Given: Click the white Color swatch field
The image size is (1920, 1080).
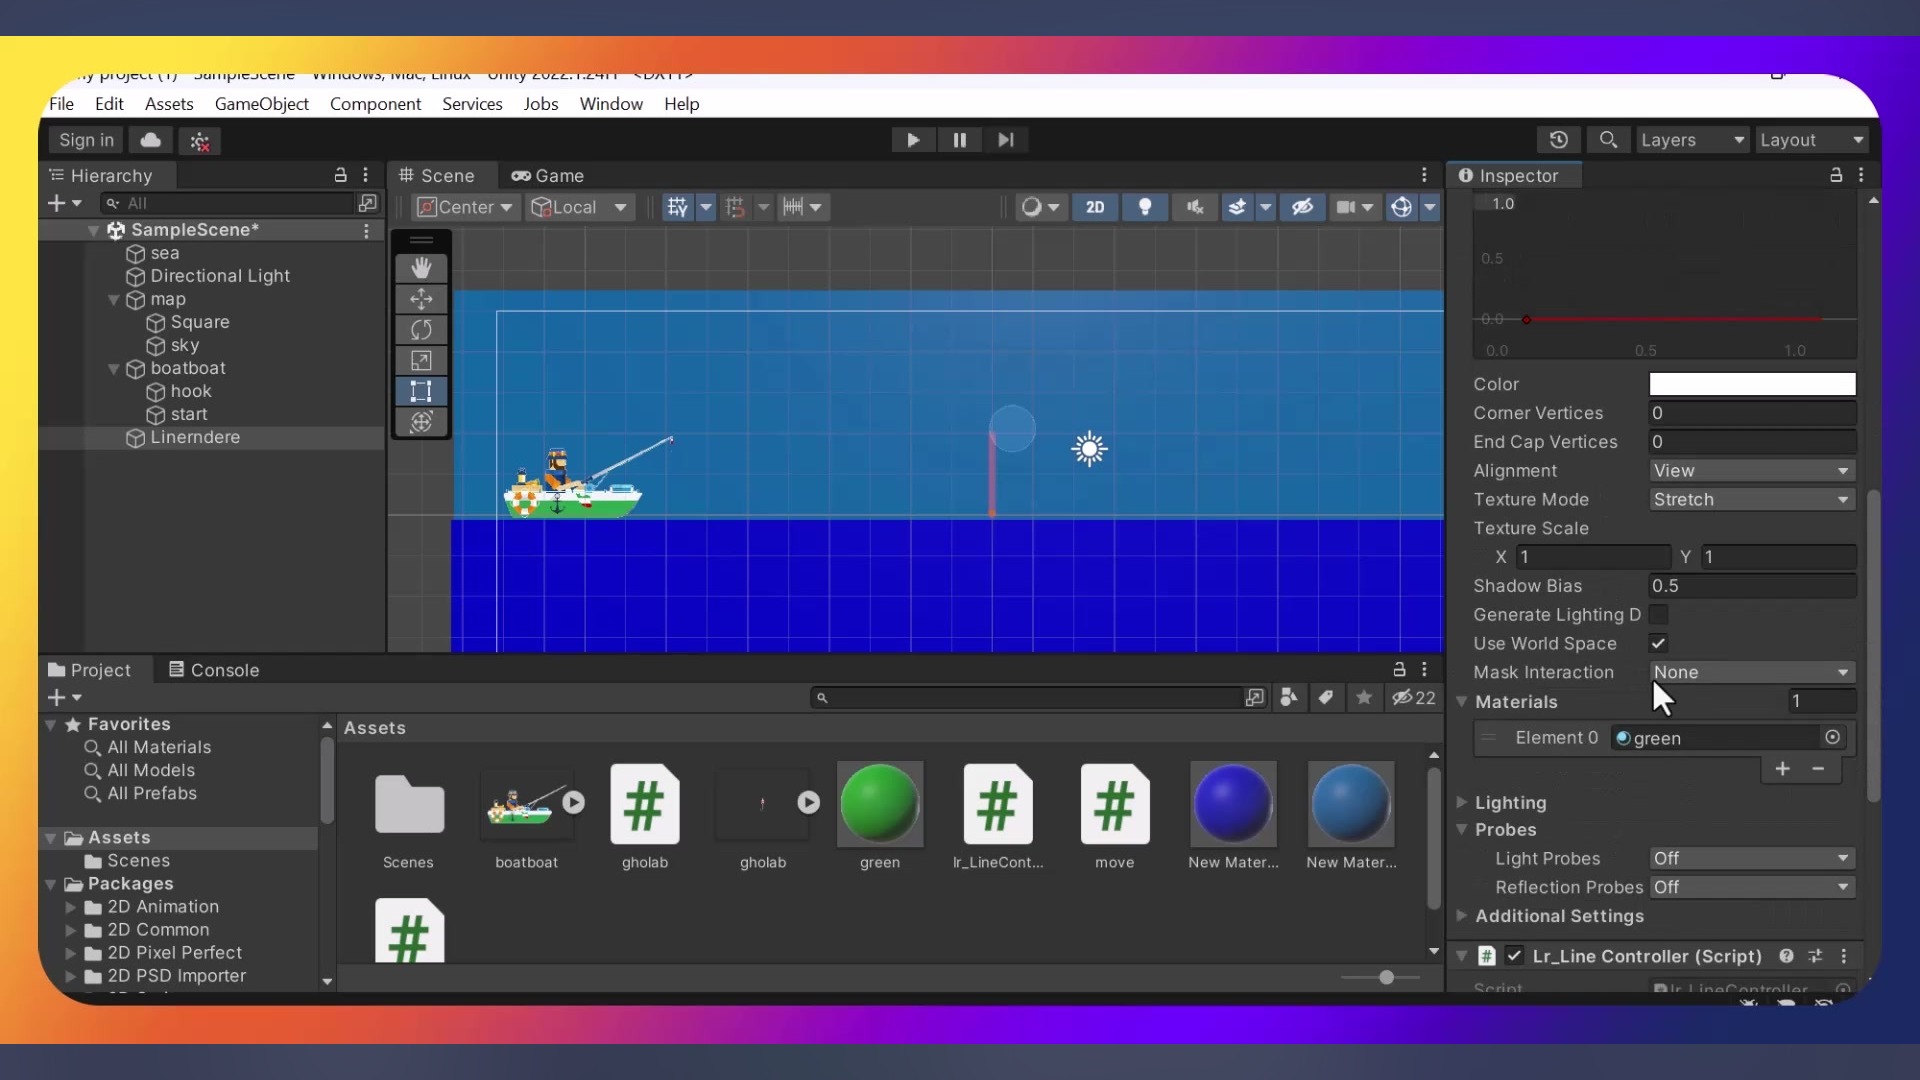Looking at the screenshot, I should coord(1751,384).
